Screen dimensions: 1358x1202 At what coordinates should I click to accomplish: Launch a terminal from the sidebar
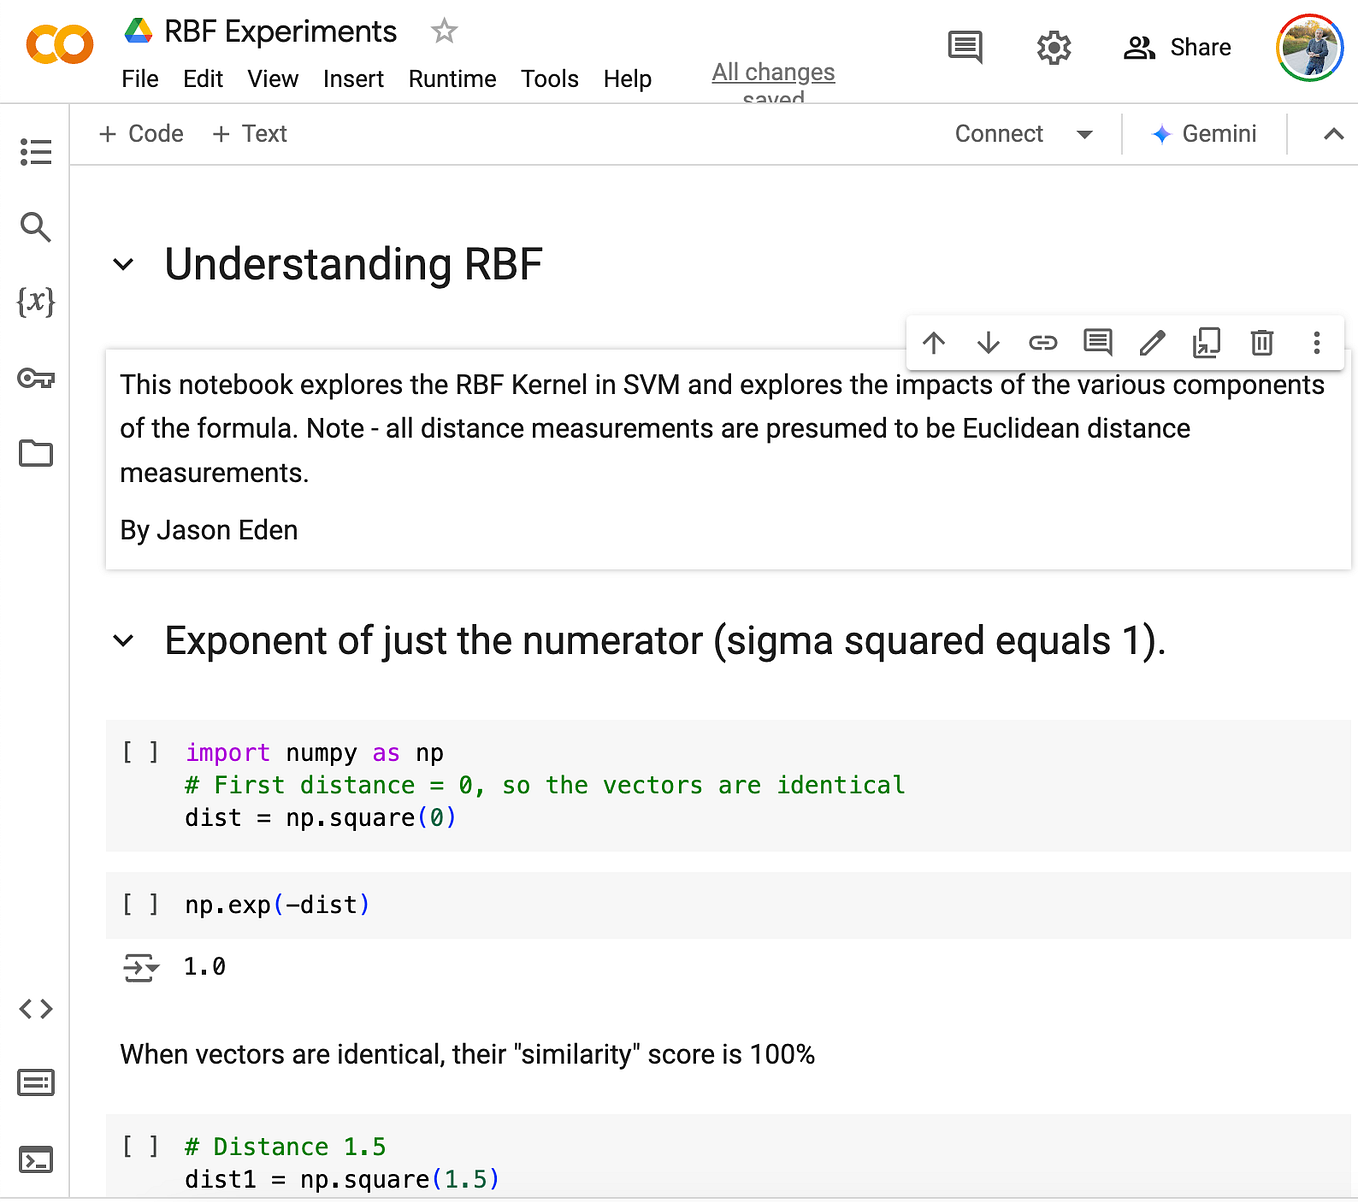(x=36, y=1159)
